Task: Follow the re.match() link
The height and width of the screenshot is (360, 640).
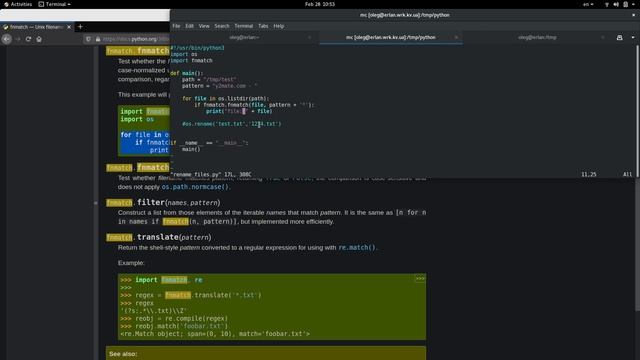Action: (356, 248)
